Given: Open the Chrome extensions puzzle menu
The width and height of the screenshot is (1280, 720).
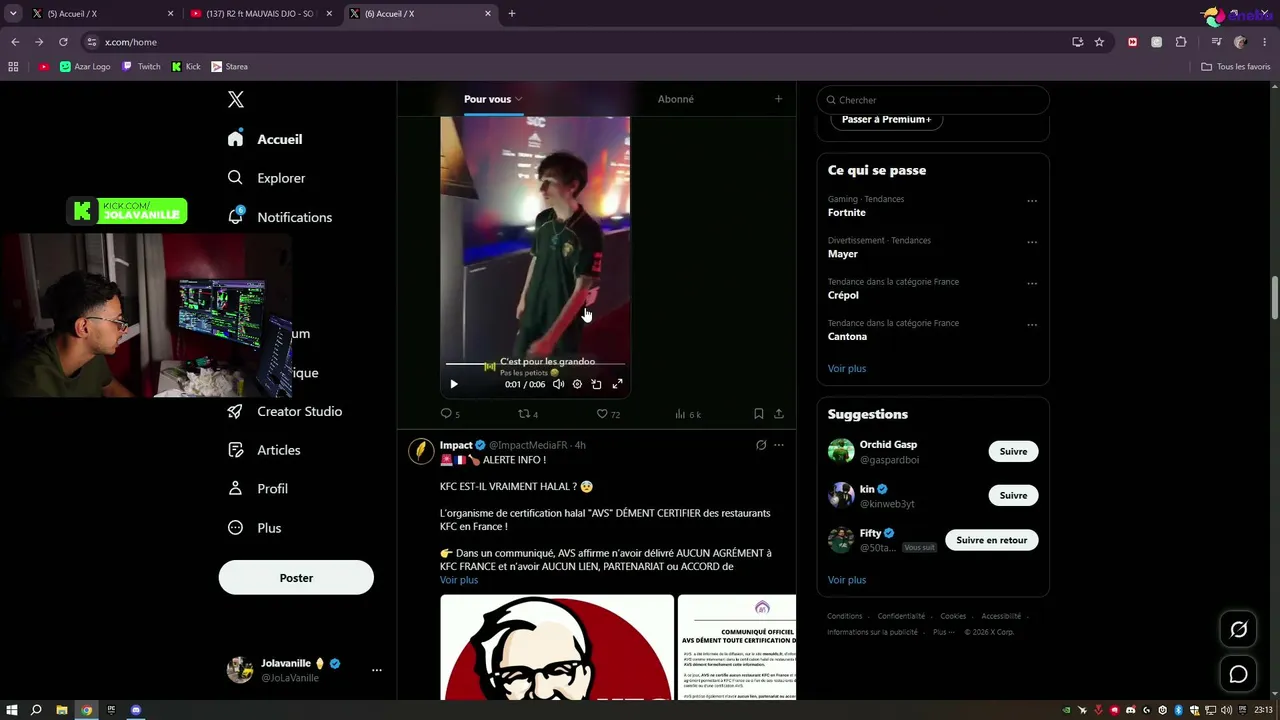Looking at the screenshot, I should 1181,42.
